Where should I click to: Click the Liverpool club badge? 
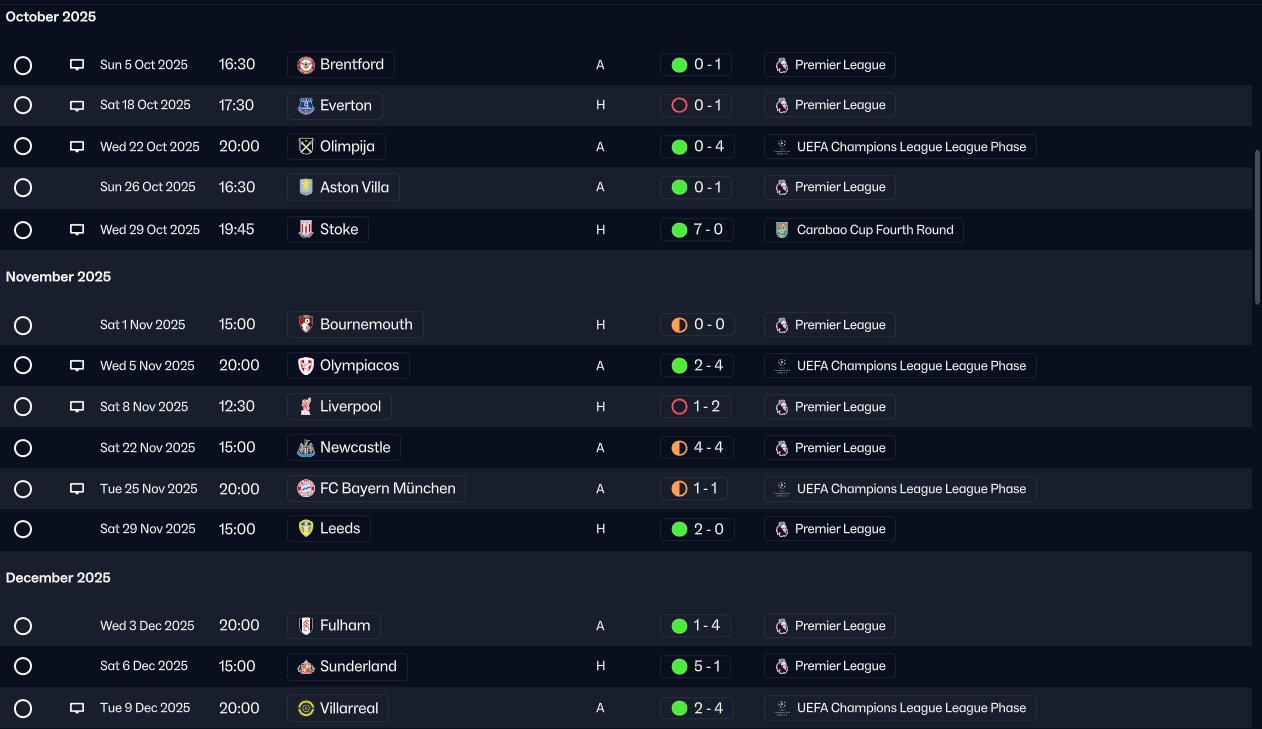point(306,407)
